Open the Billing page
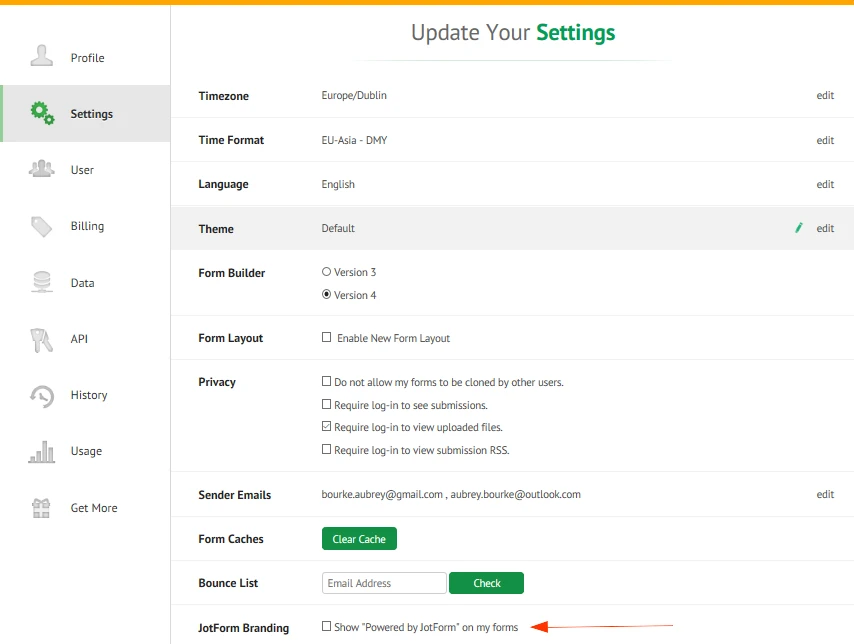The image size is (854, 644). pos(85,226)
